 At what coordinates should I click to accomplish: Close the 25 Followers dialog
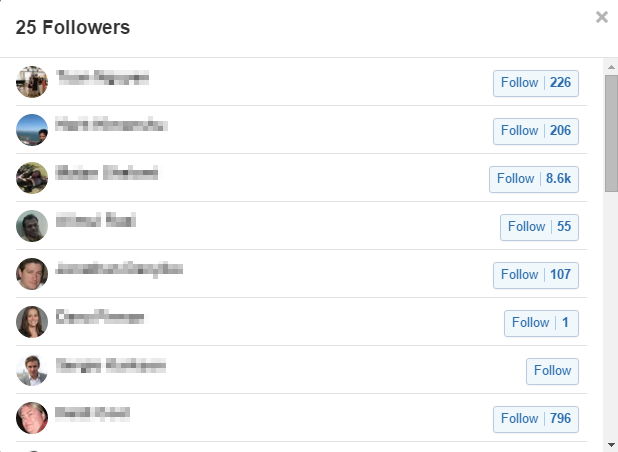click(601, 17)
